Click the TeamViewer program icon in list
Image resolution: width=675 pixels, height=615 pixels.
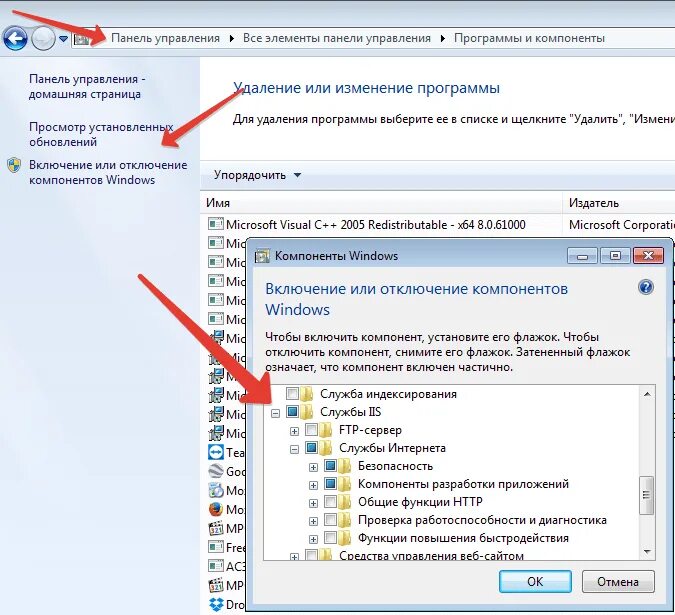(x=216, y=452)
